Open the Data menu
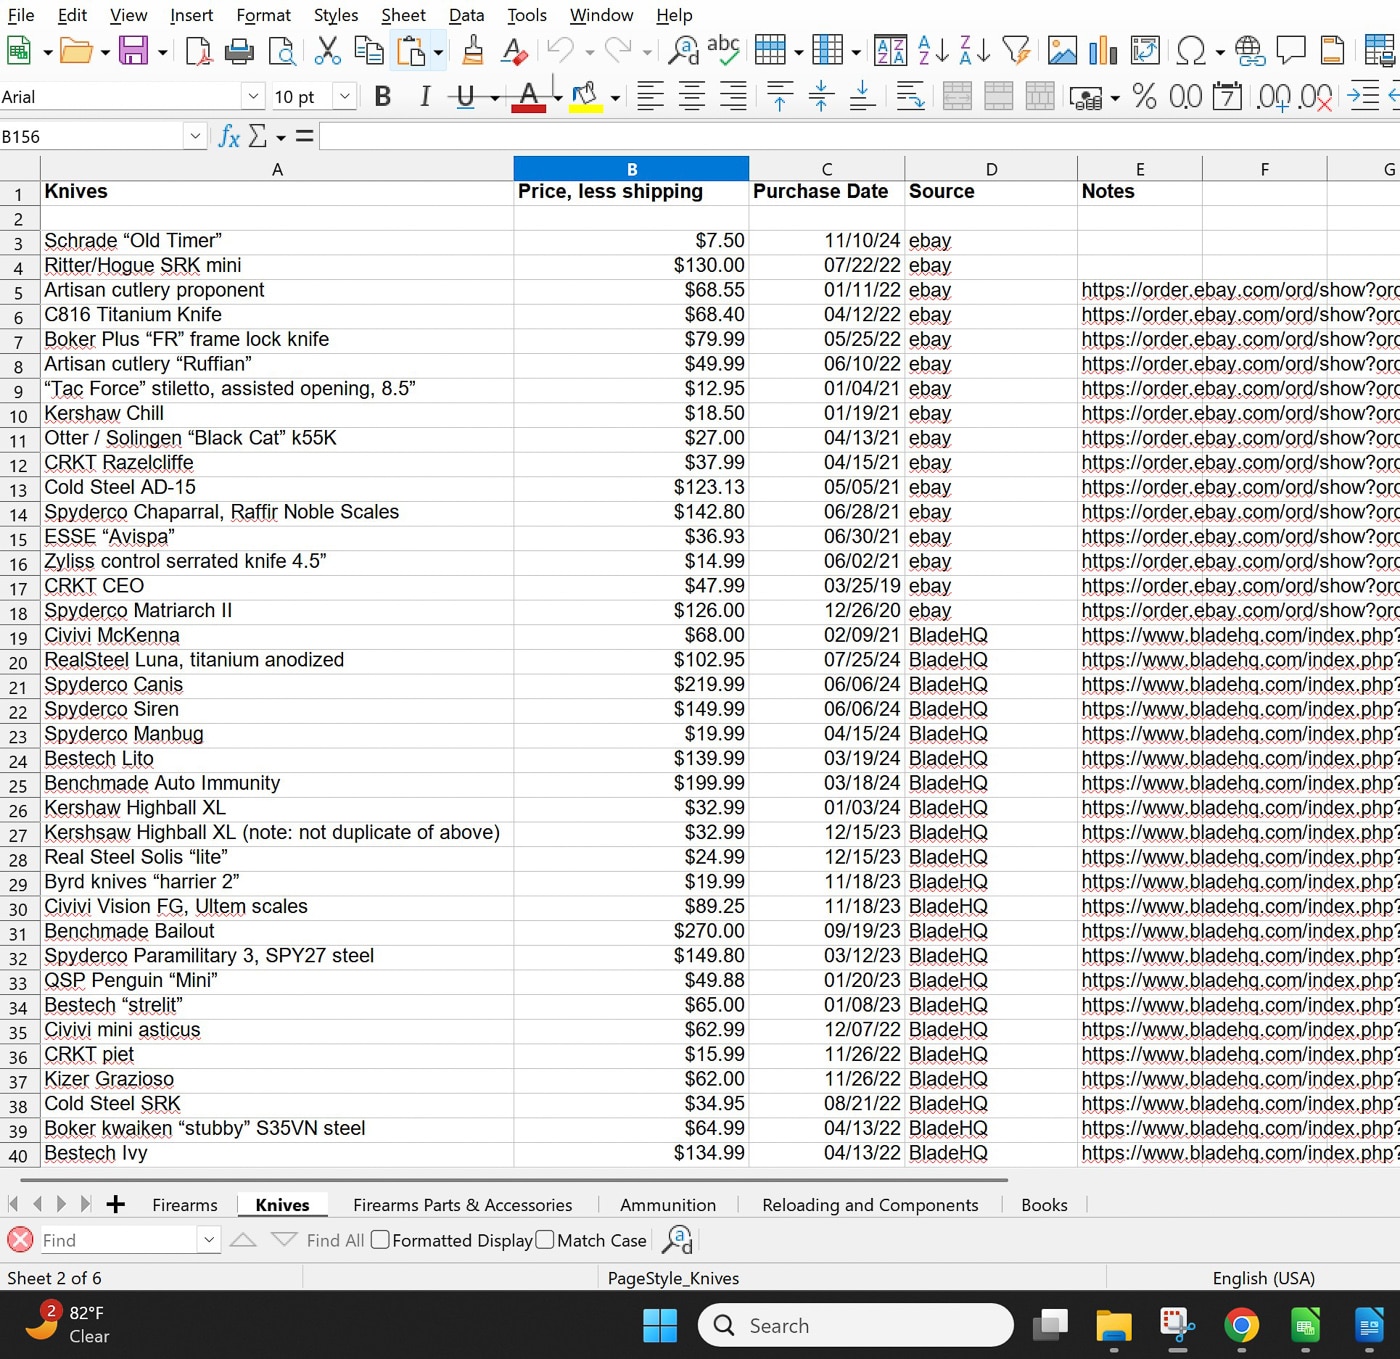 point(465,15)
